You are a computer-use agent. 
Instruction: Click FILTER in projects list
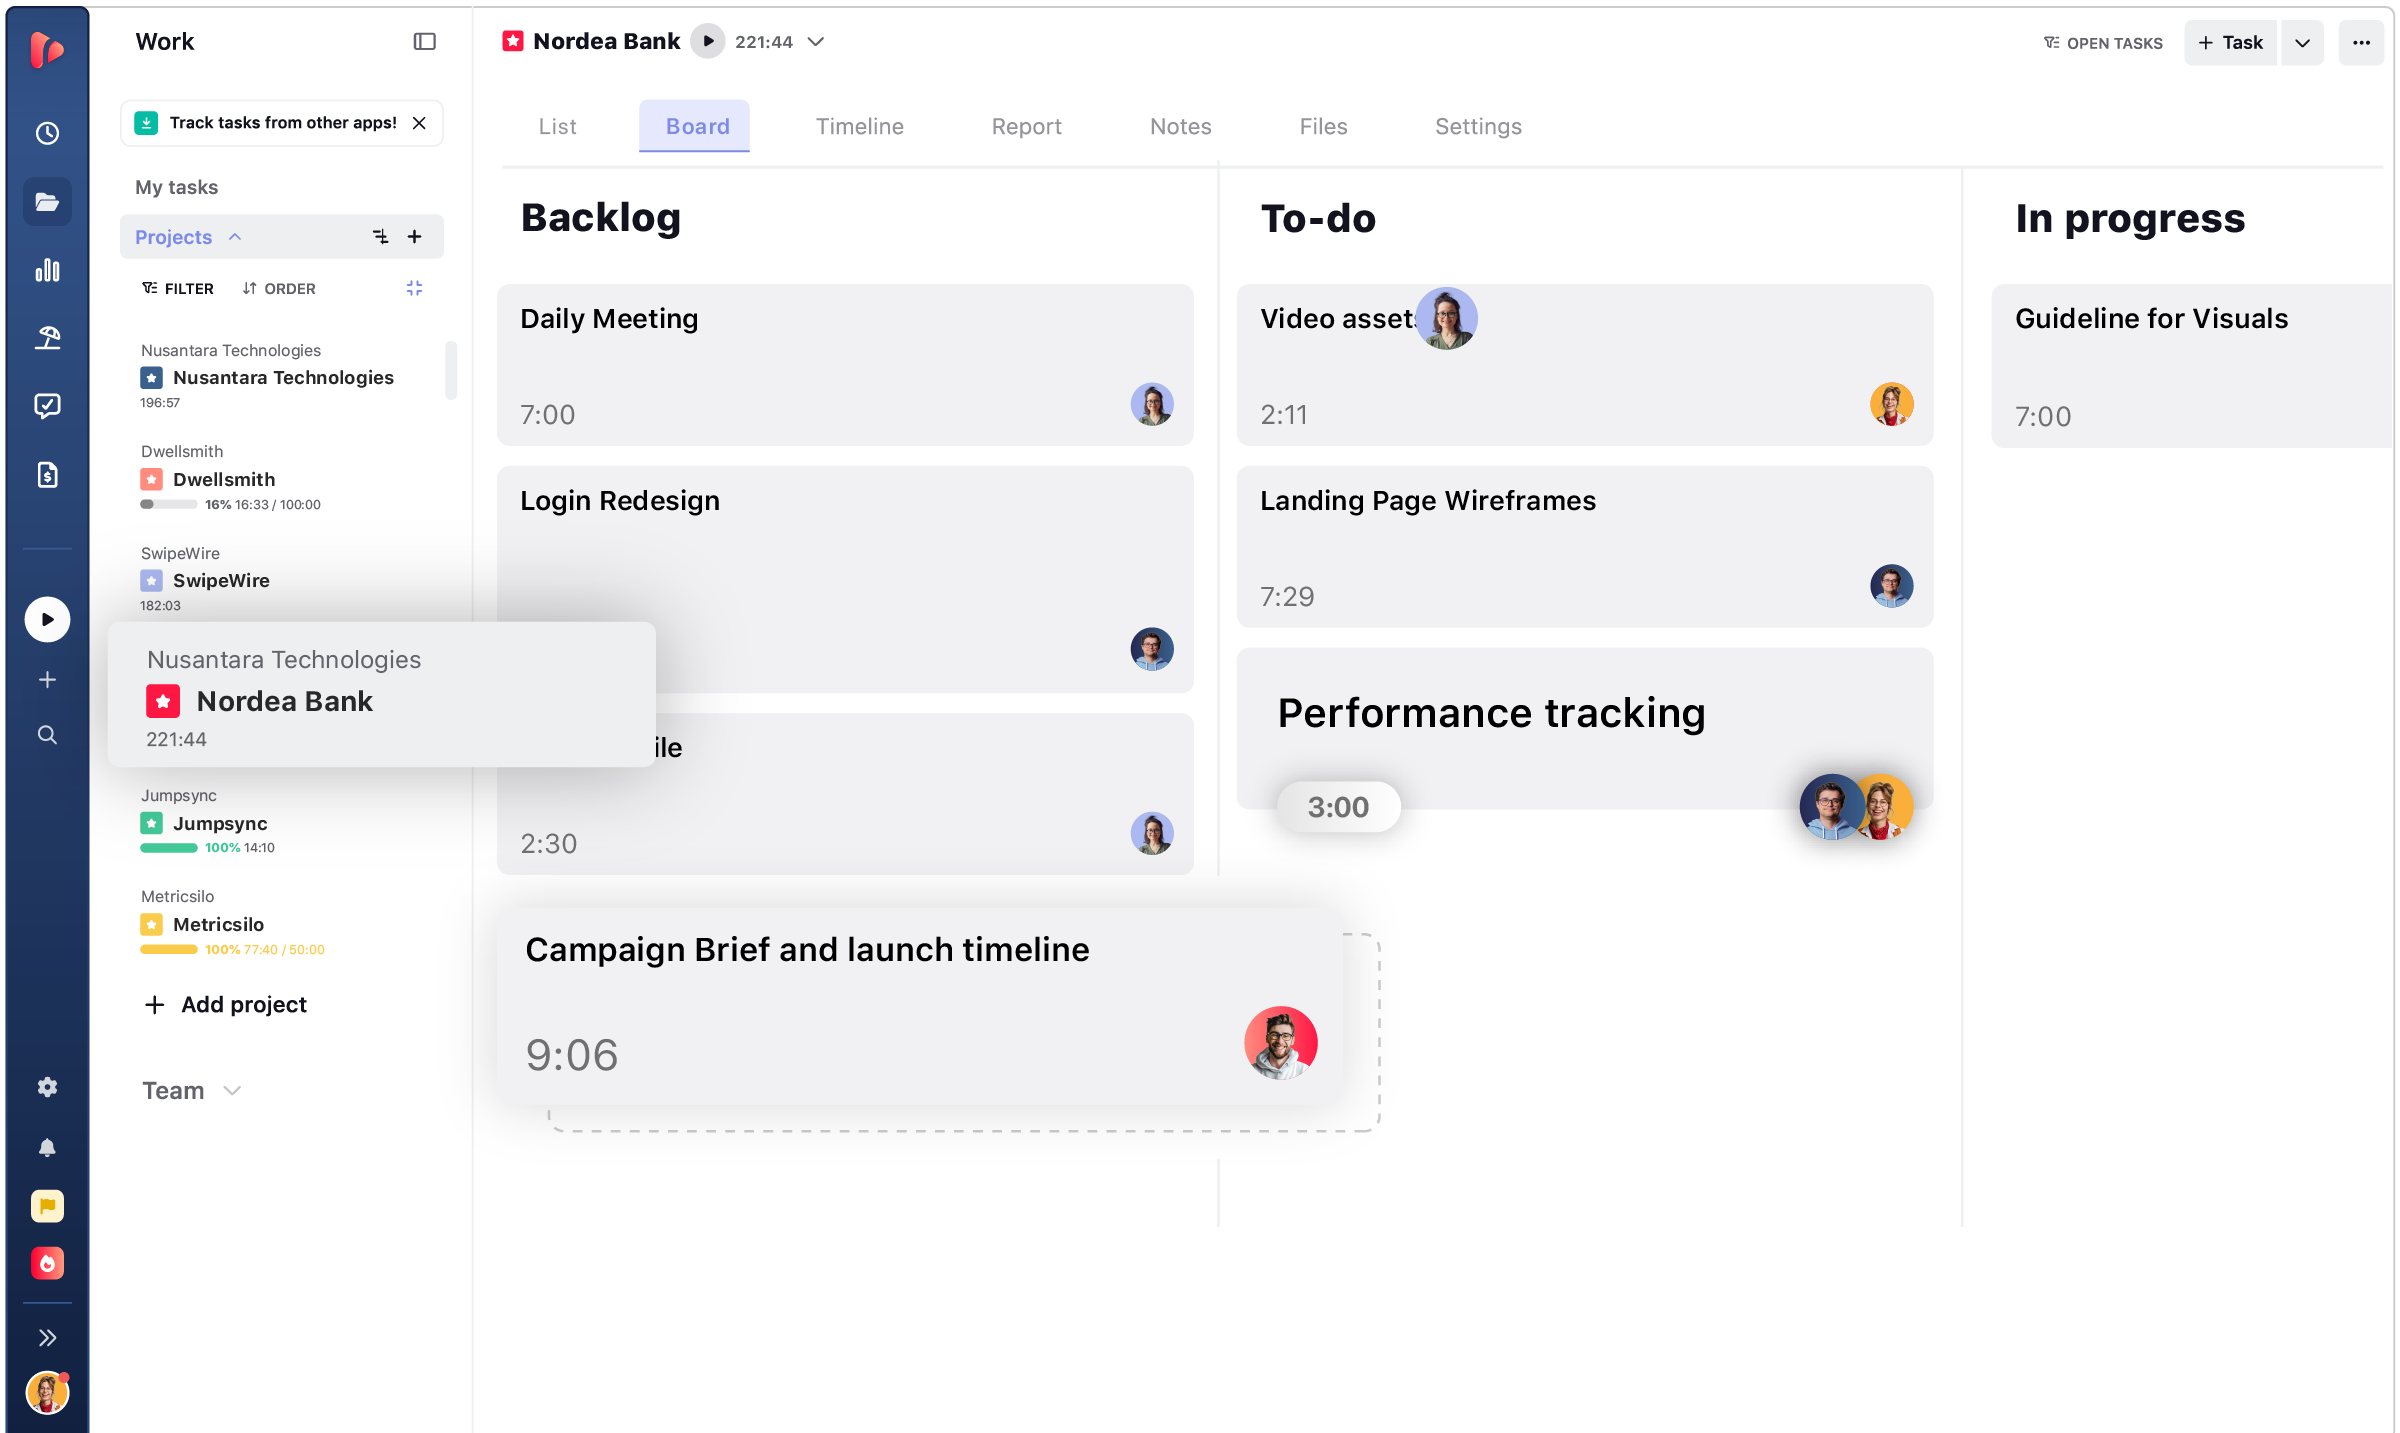(178, 288)
